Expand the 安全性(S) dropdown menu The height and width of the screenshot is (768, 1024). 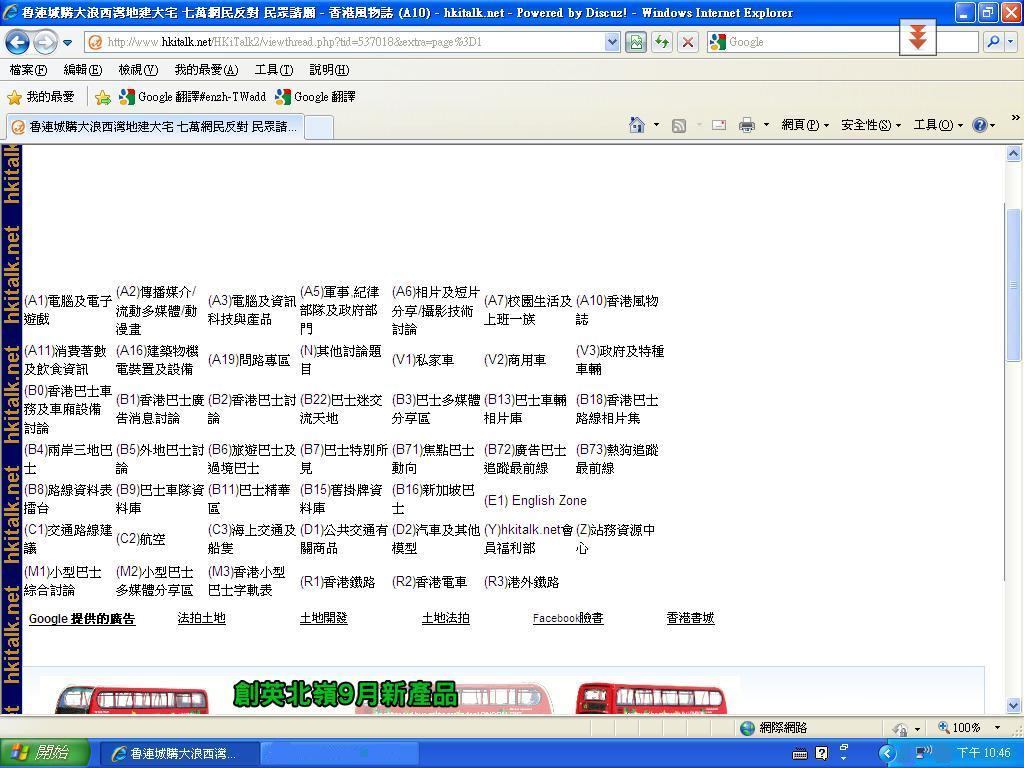(870, 125)
